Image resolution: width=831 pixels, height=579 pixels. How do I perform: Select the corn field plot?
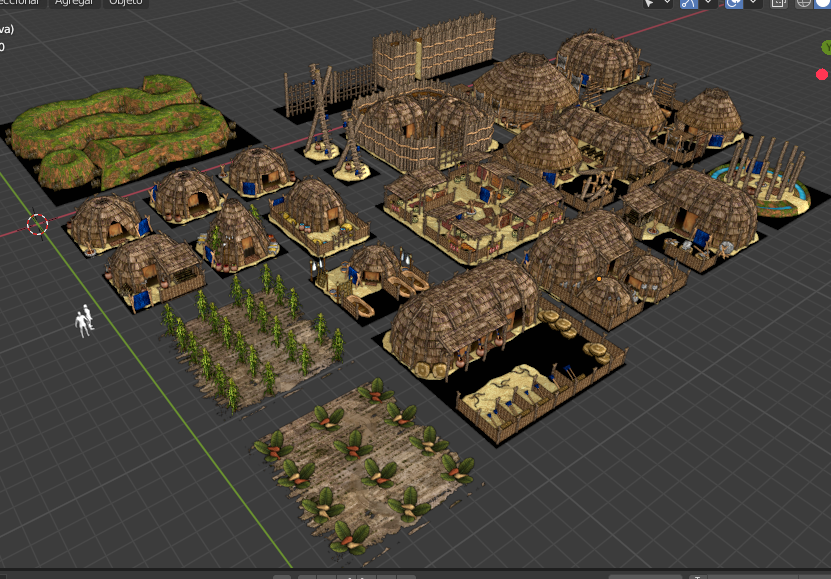coord(250,335)
